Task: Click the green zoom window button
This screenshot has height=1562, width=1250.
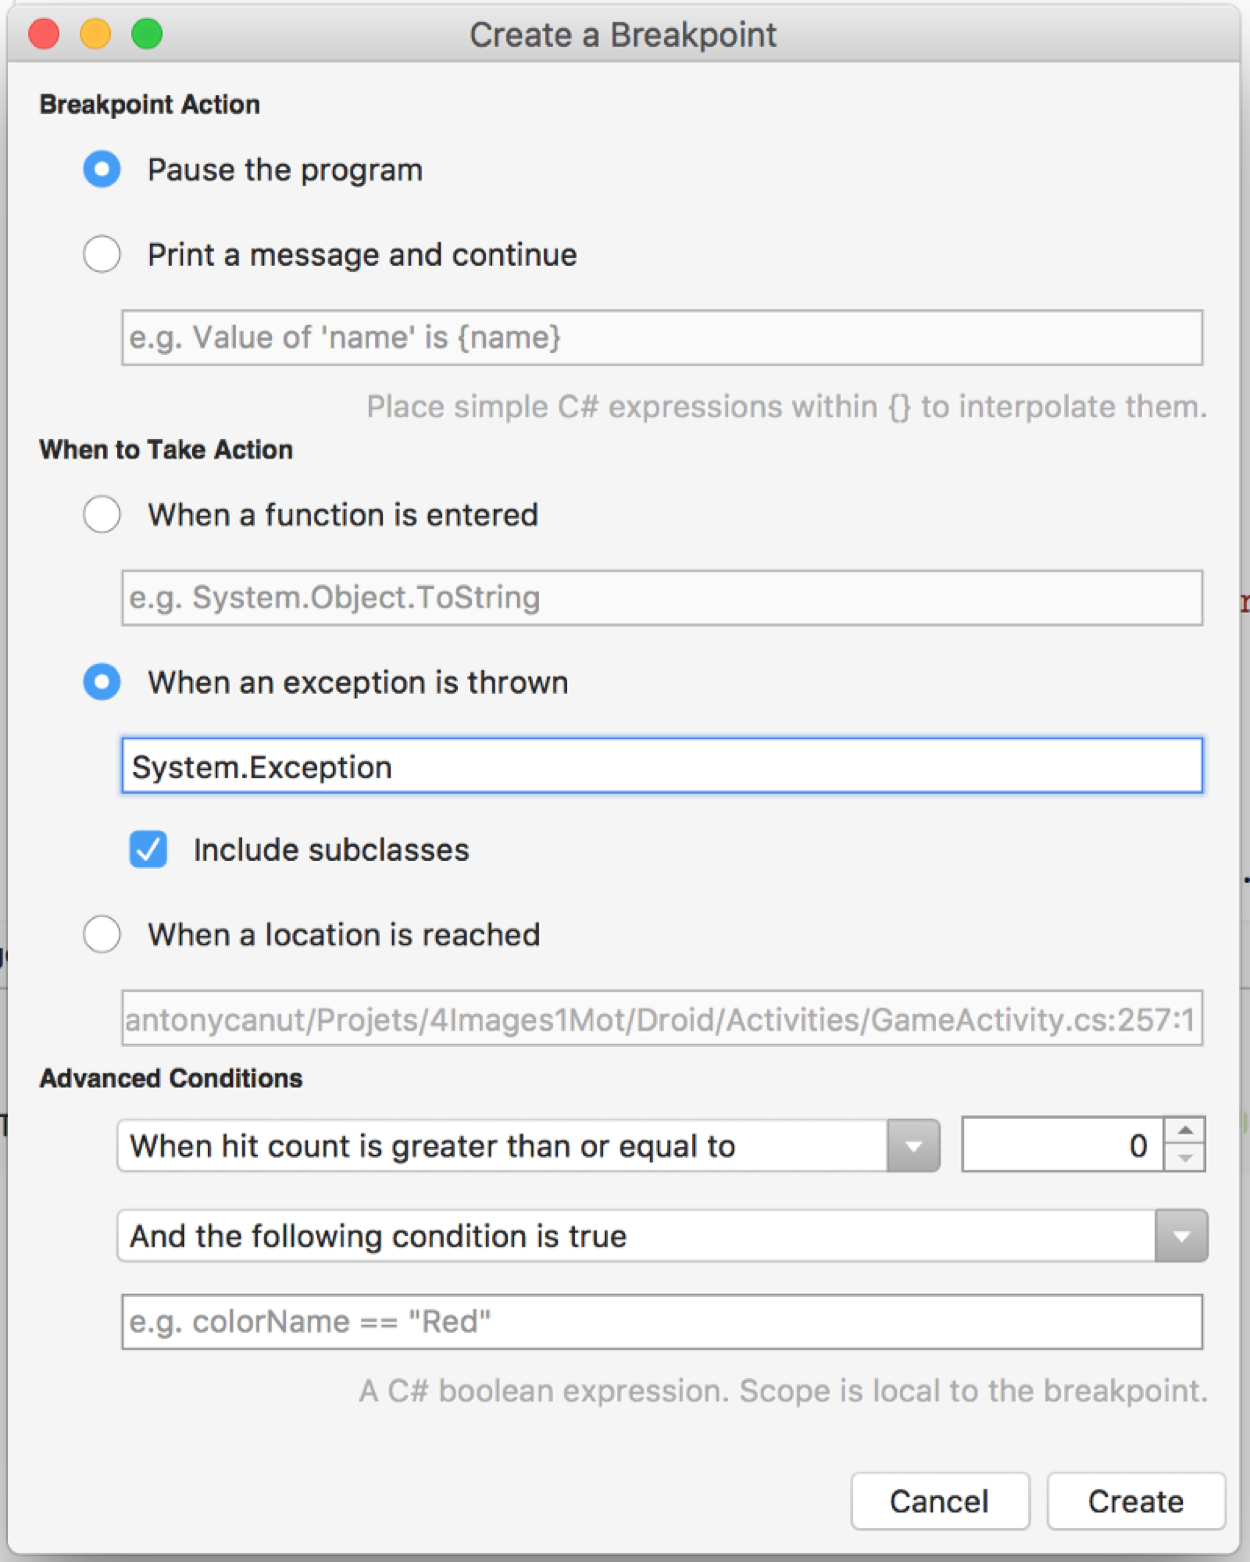Action: coord(147,34)
